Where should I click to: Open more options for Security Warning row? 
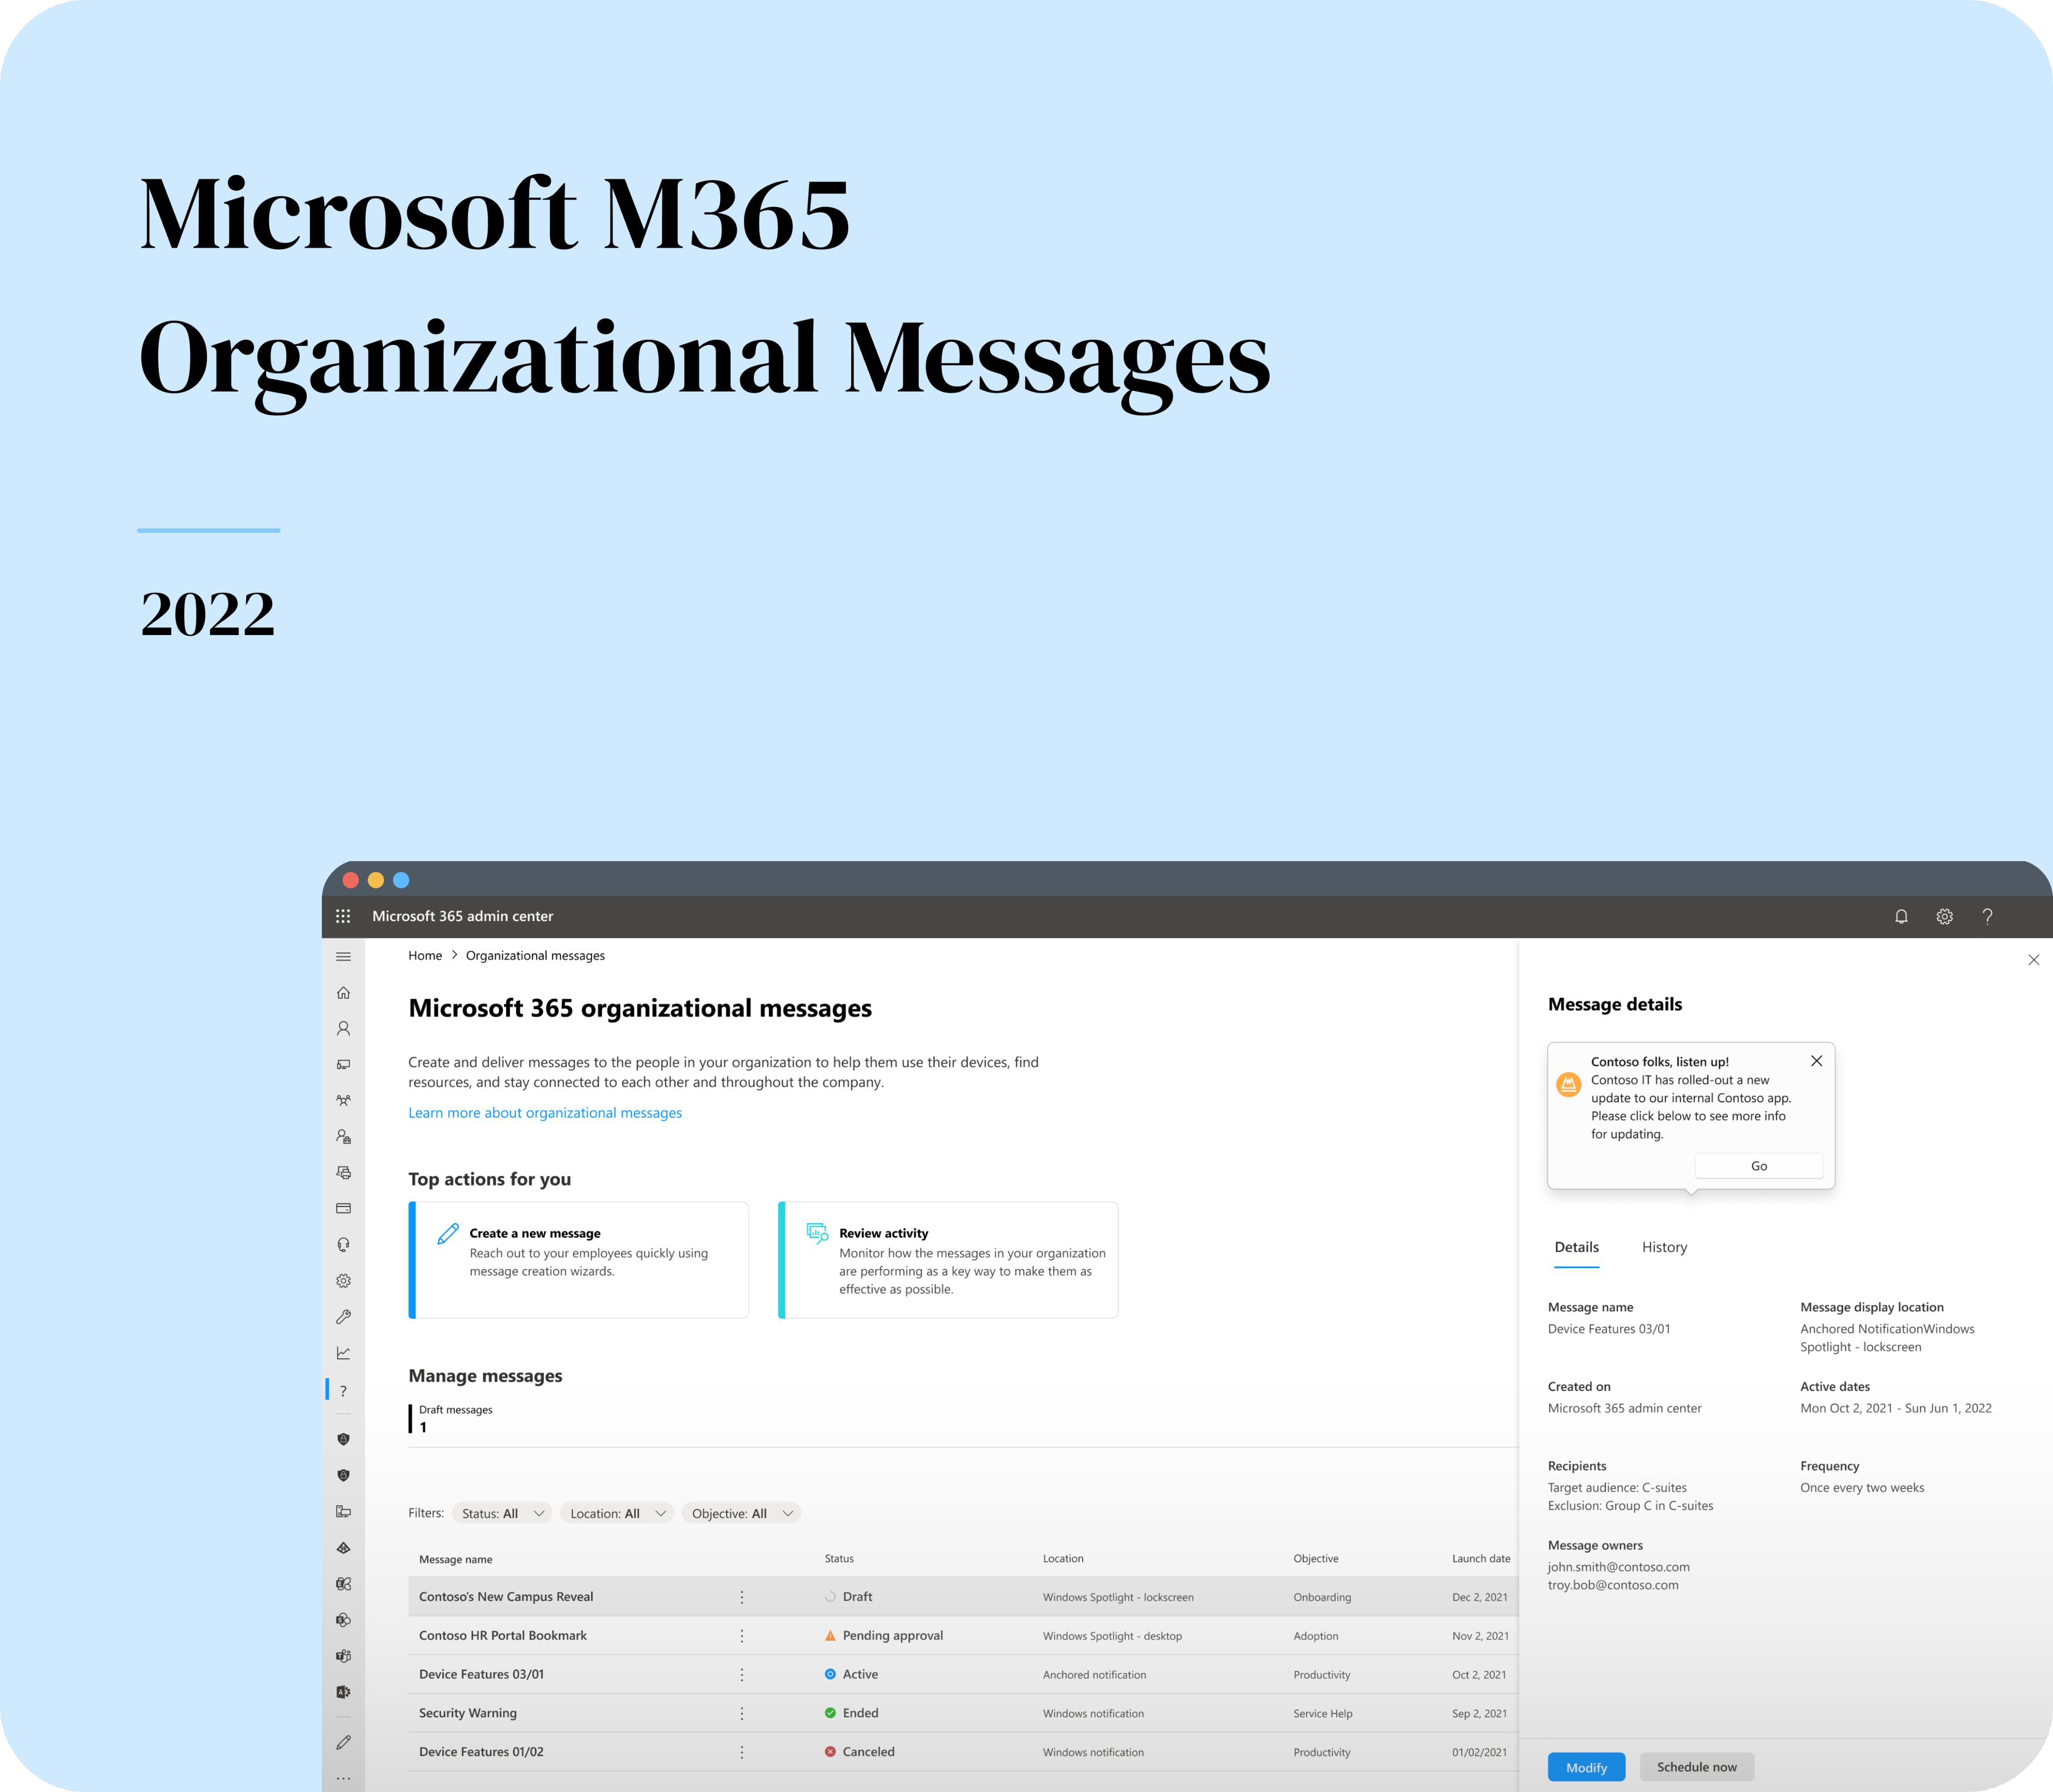point(742,1713)
